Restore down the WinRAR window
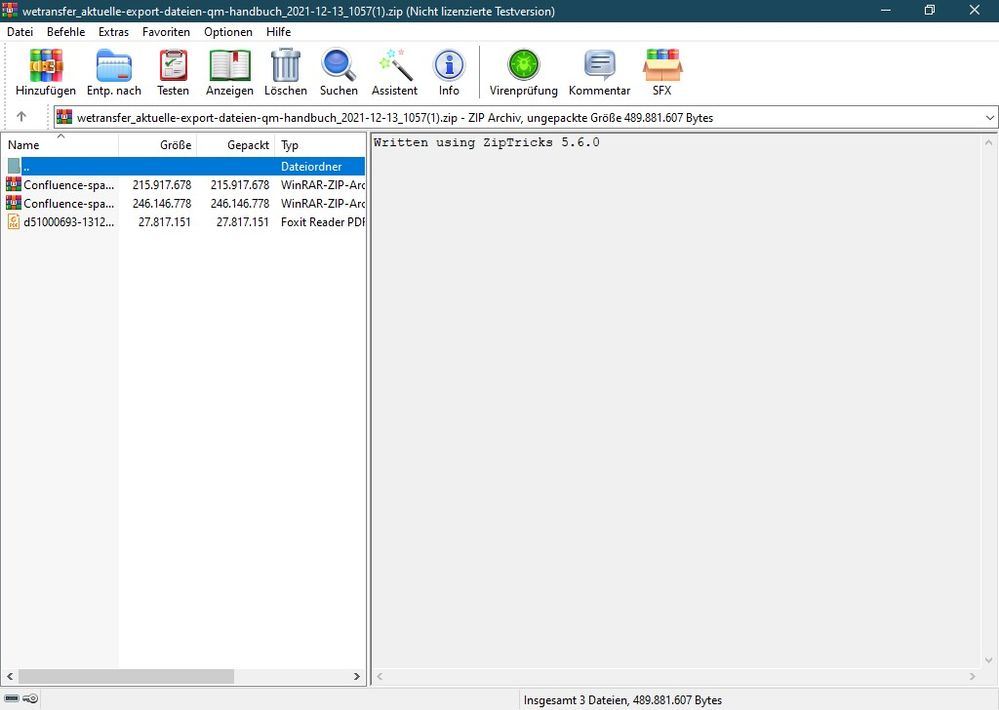This screenshot has width=999, height=710. pyautogui.click(x=930, y=10)
